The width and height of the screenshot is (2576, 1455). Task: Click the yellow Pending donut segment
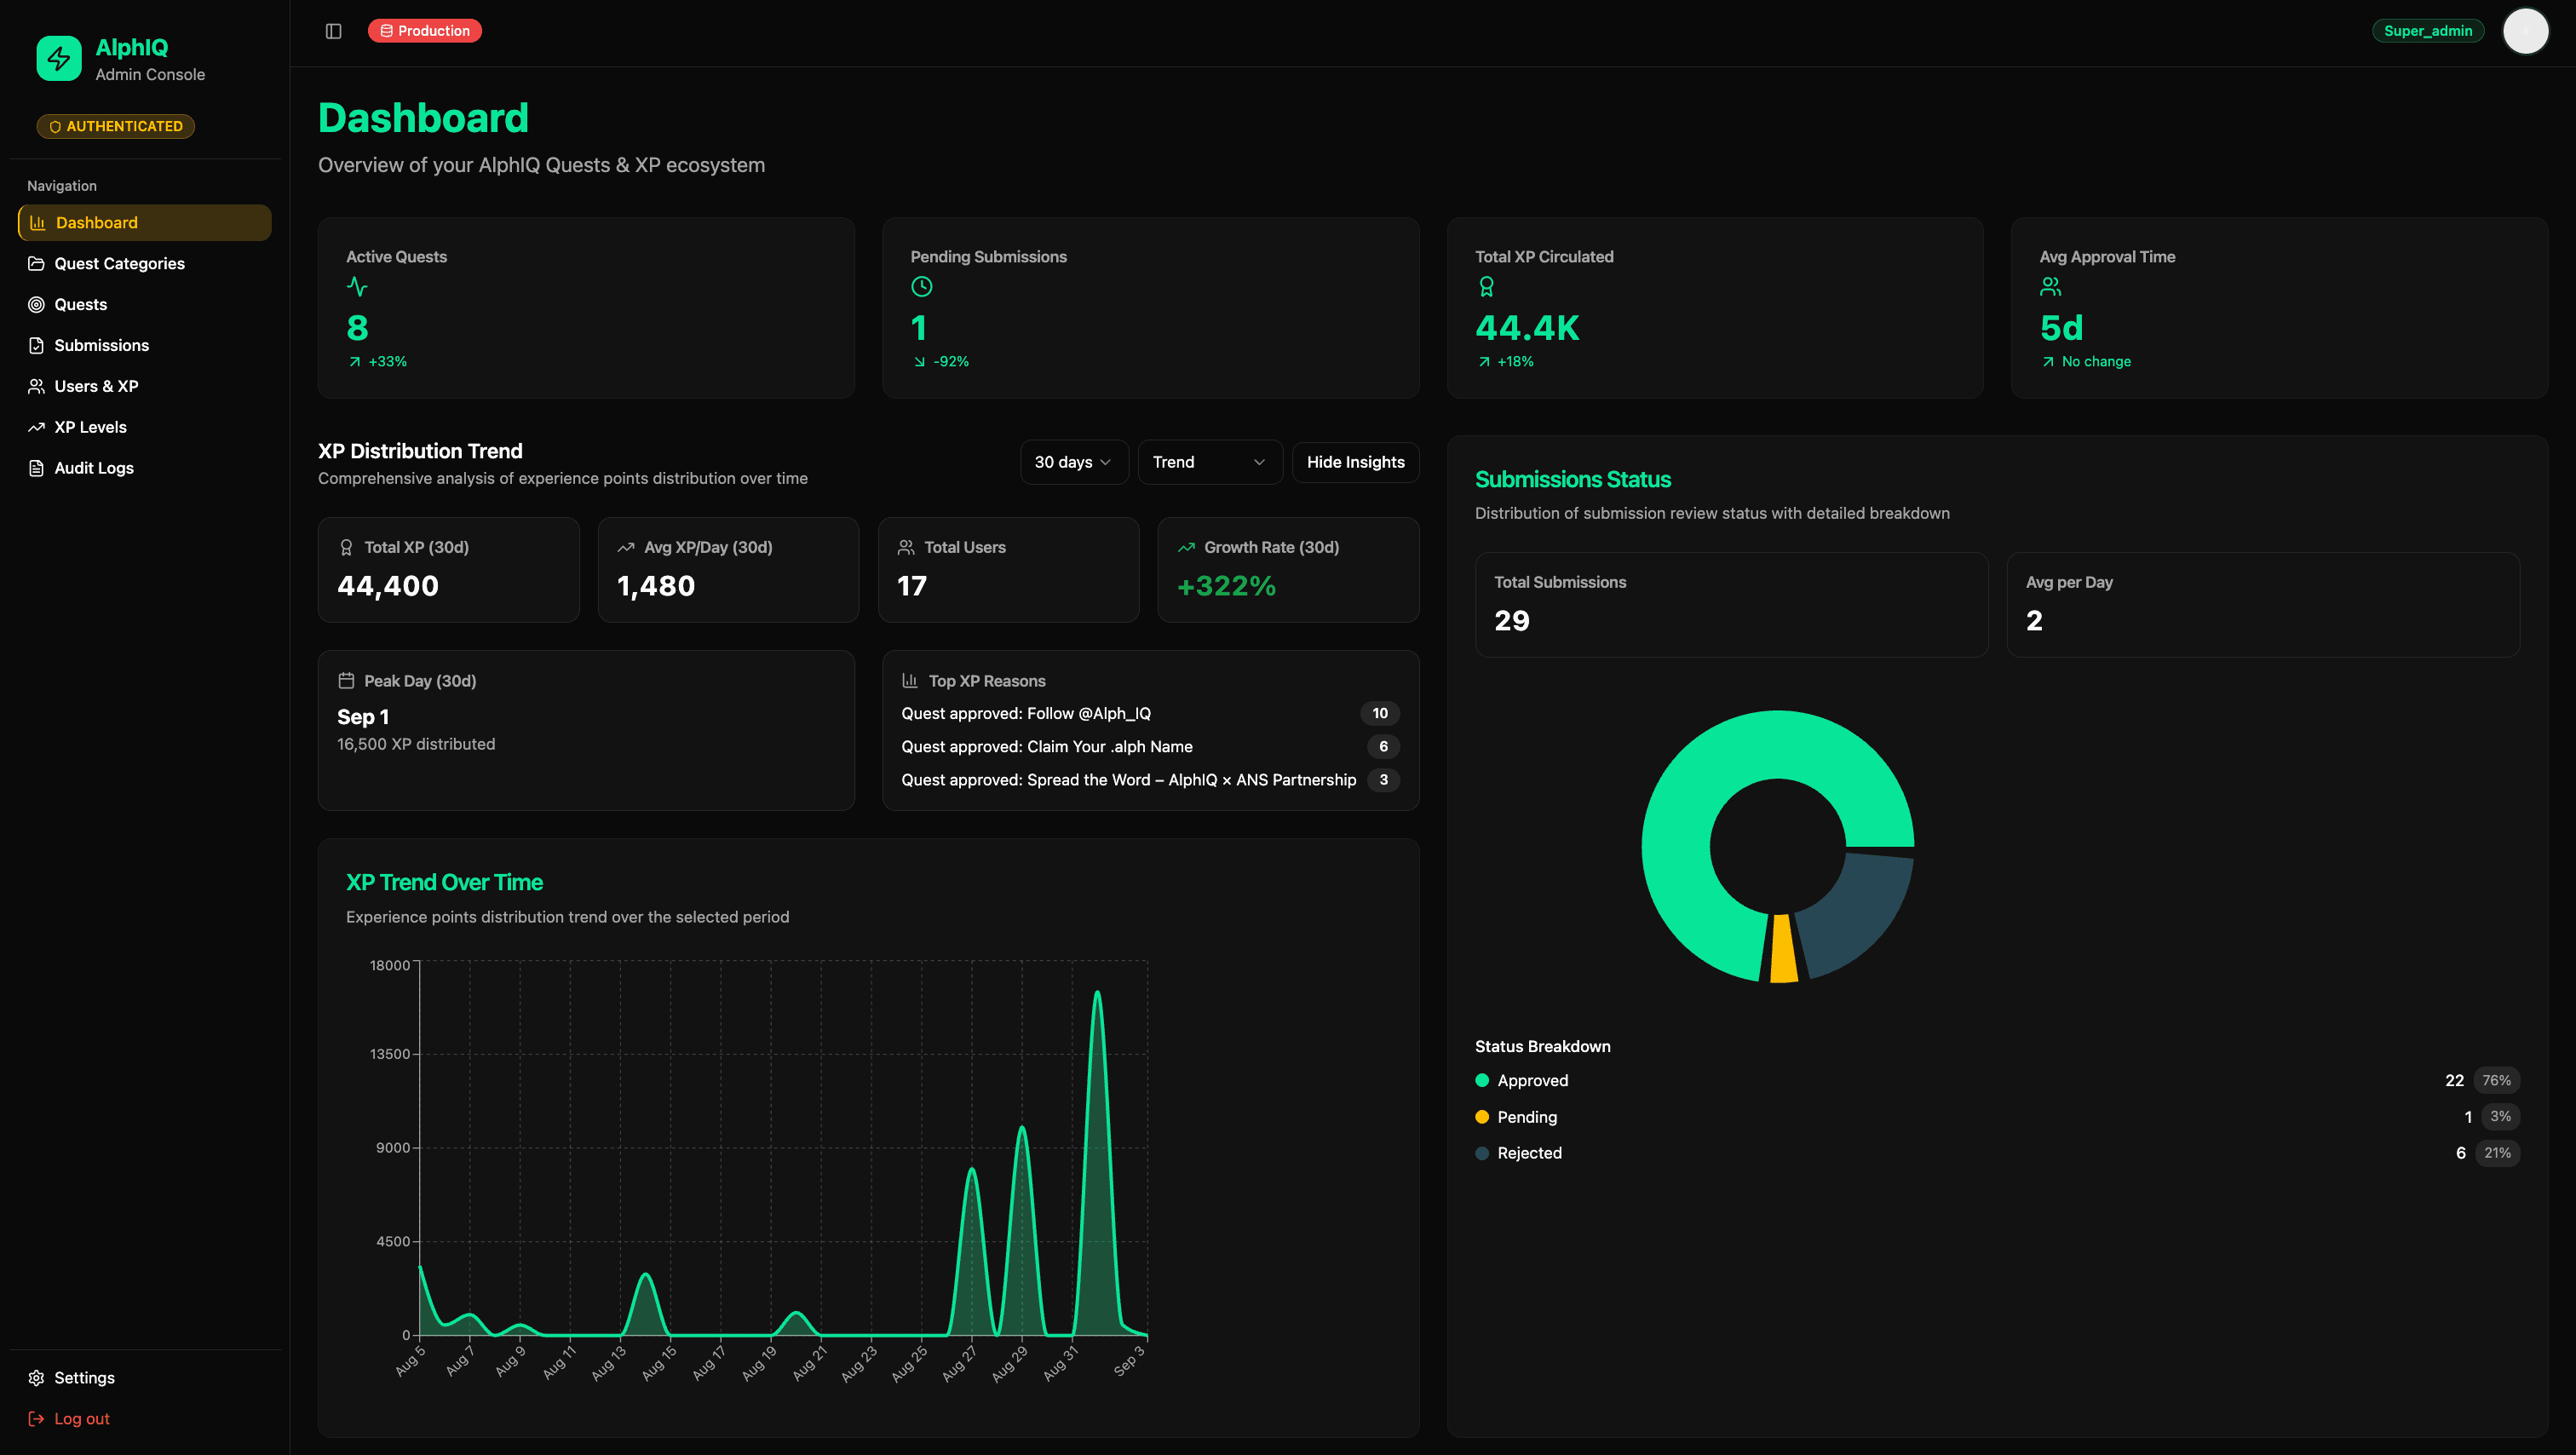click(1783, 948)
